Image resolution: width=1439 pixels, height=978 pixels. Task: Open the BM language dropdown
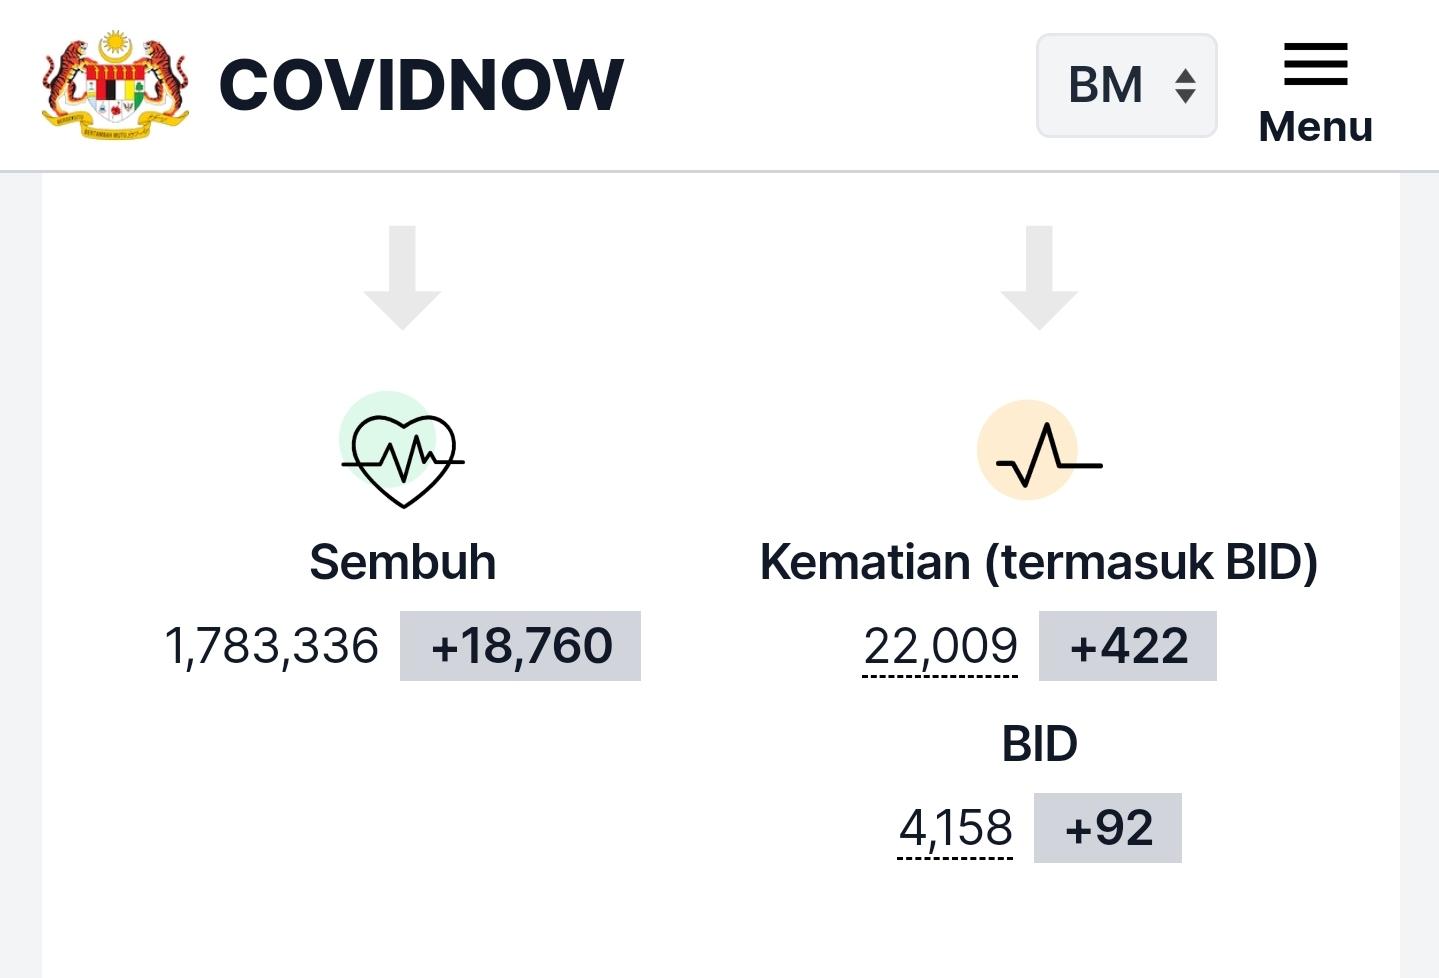[x=1126, y=85]
